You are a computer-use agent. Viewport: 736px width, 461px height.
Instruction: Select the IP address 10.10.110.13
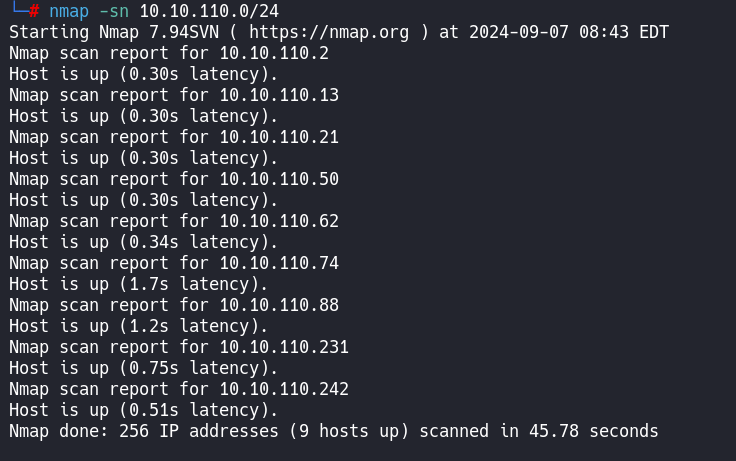(x=279, y=95)
